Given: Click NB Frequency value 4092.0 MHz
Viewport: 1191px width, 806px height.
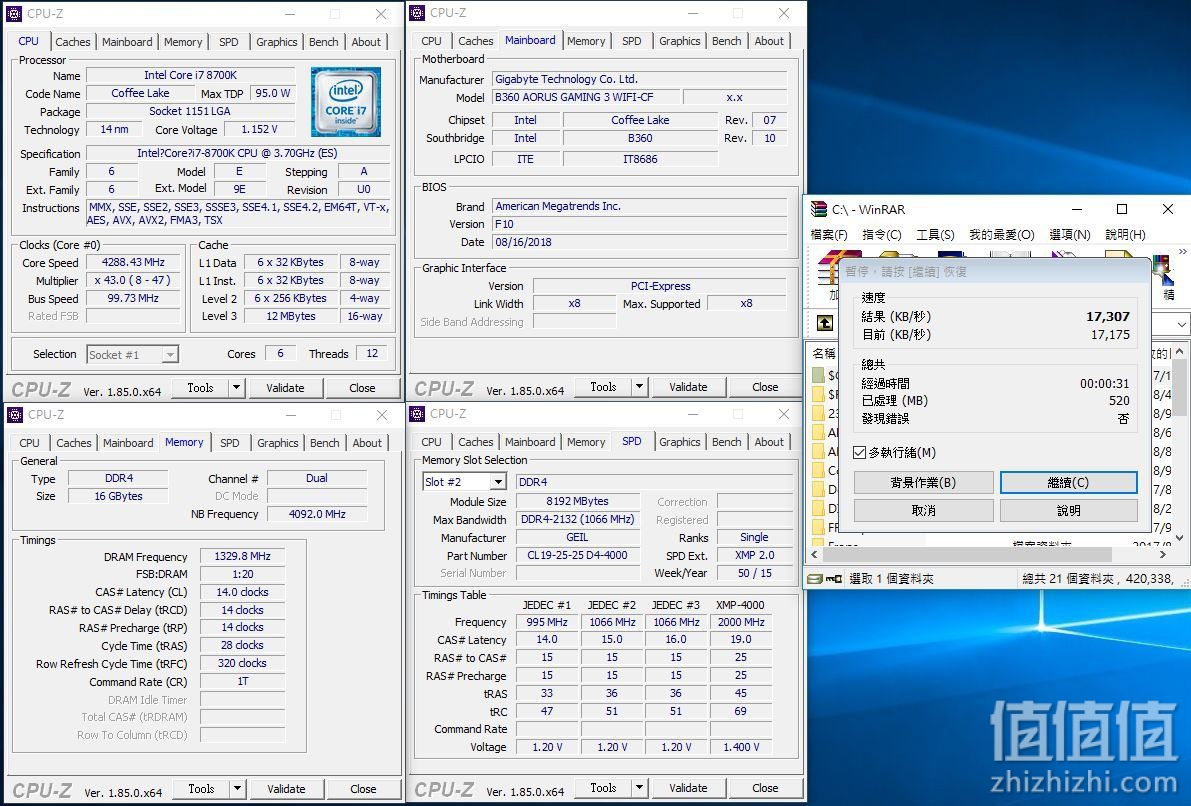Looking at the screenshot, I should (x=317, y=514).
